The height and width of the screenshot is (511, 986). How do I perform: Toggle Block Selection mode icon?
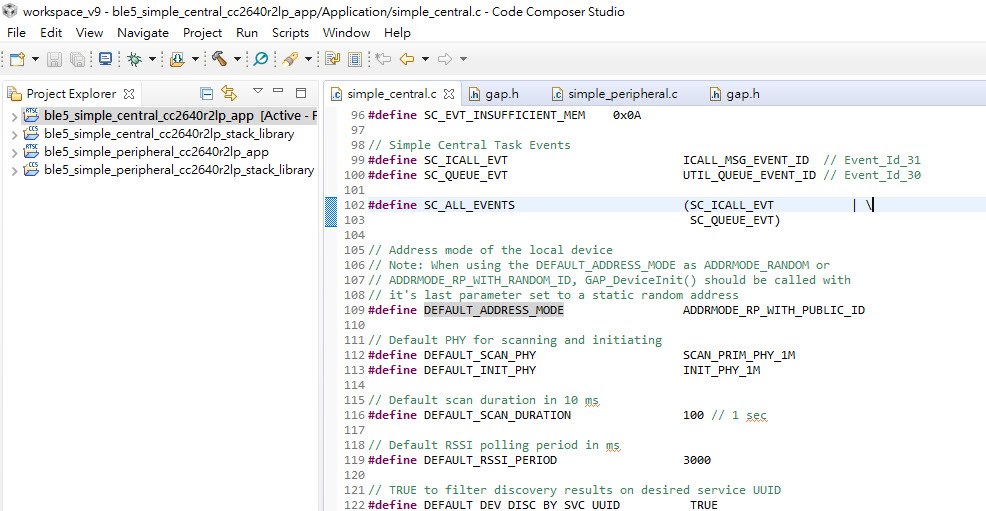click(355, 59)
